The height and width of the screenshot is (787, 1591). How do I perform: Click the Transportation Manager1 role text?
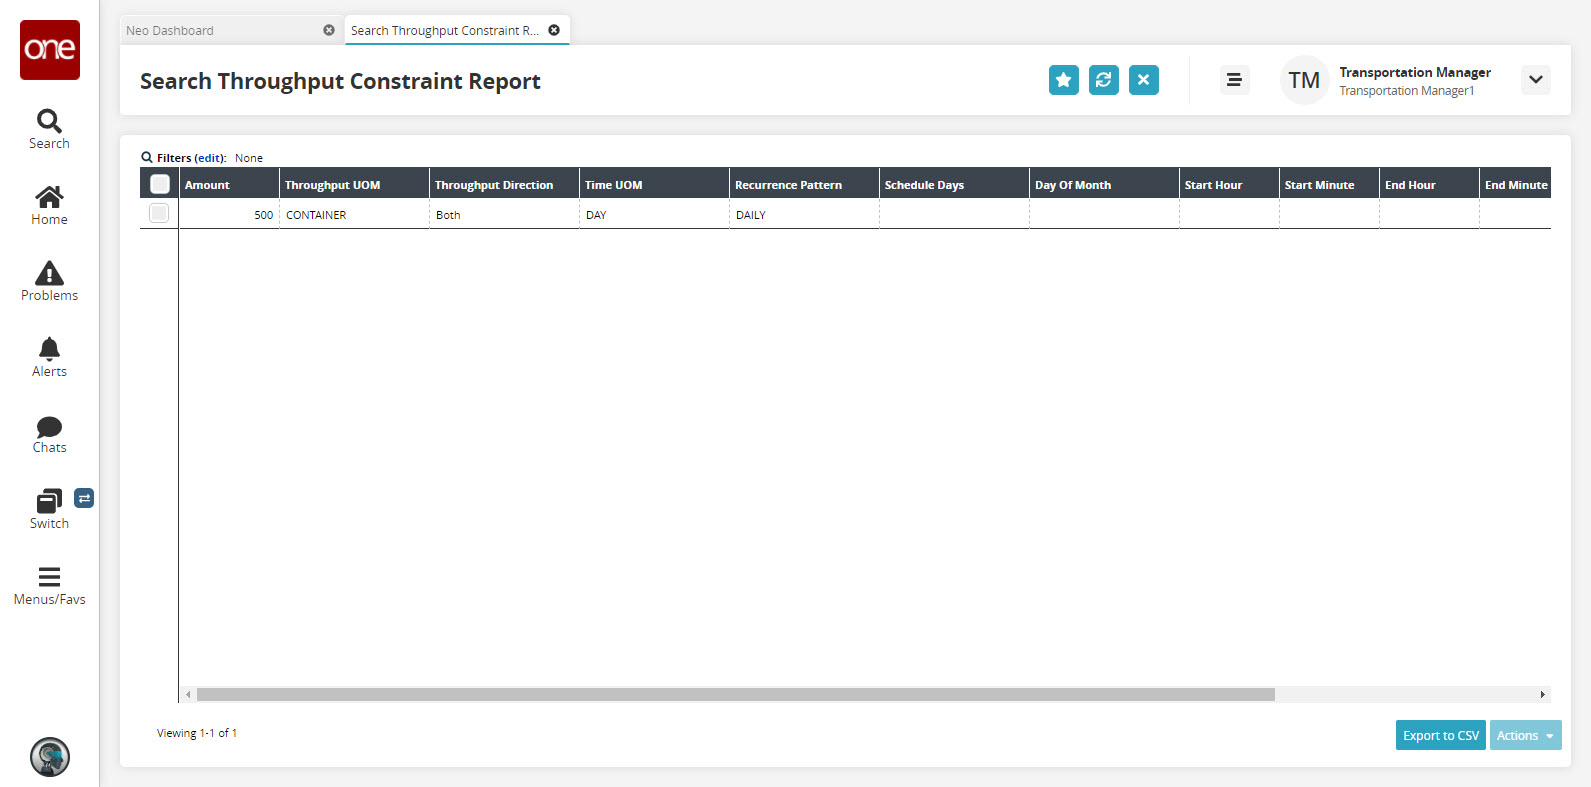pyautogui.click(x=1407, y=91)
